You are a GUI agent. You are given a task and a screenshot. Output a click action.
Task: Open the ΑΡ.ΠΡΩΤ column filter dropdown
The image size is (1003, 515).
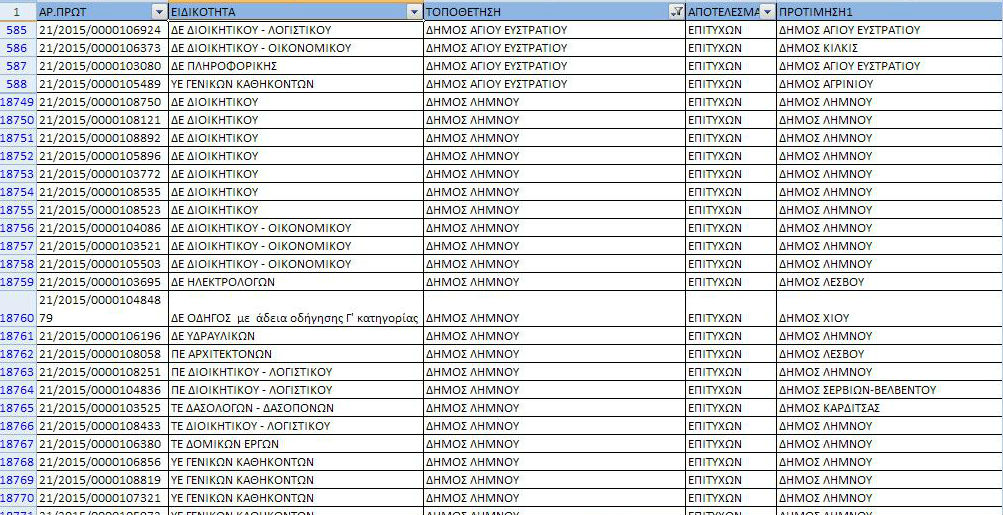coord(158,11)
